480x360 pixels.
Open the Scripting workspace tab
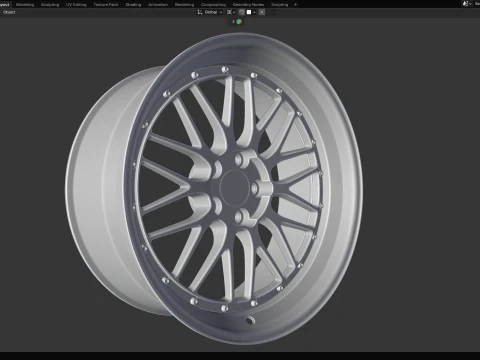point(279,5)
